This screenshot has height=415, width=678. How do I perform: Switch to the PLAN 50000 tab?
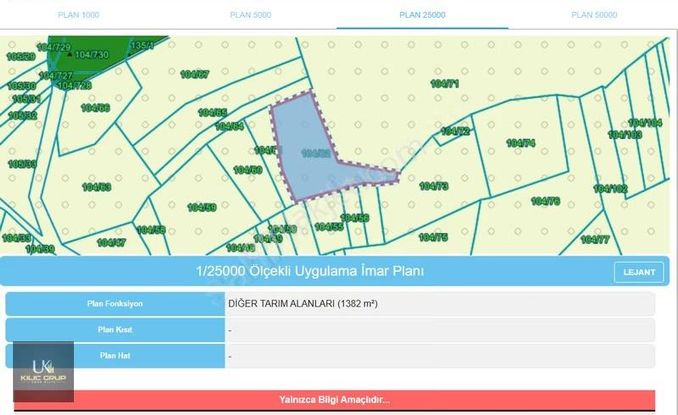(x=593, y=15)
